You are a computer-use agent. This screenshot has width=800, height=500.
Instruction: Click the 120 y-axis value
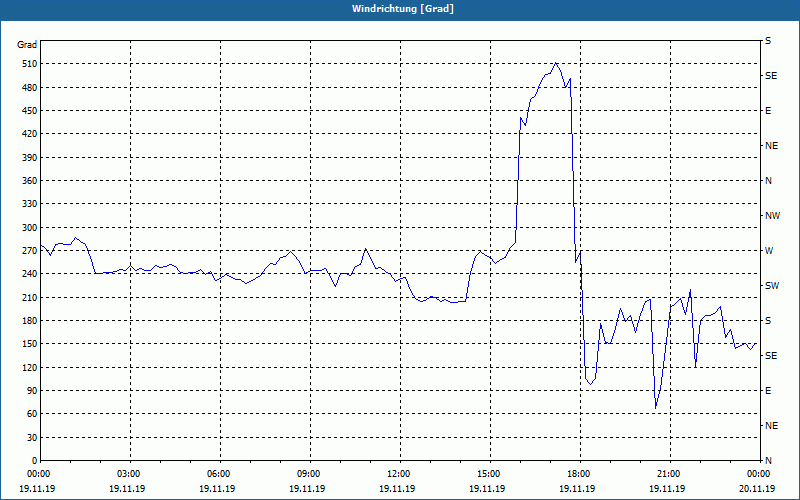(x=29, y=367)
